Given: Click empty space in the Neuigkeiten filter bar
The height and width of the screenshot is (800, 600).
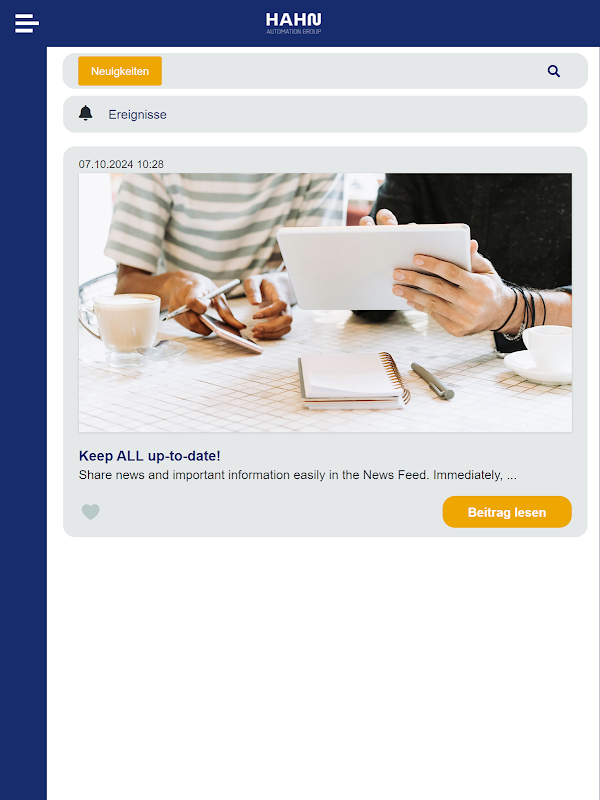Looking at the screenshot, I should pos(352,71).
